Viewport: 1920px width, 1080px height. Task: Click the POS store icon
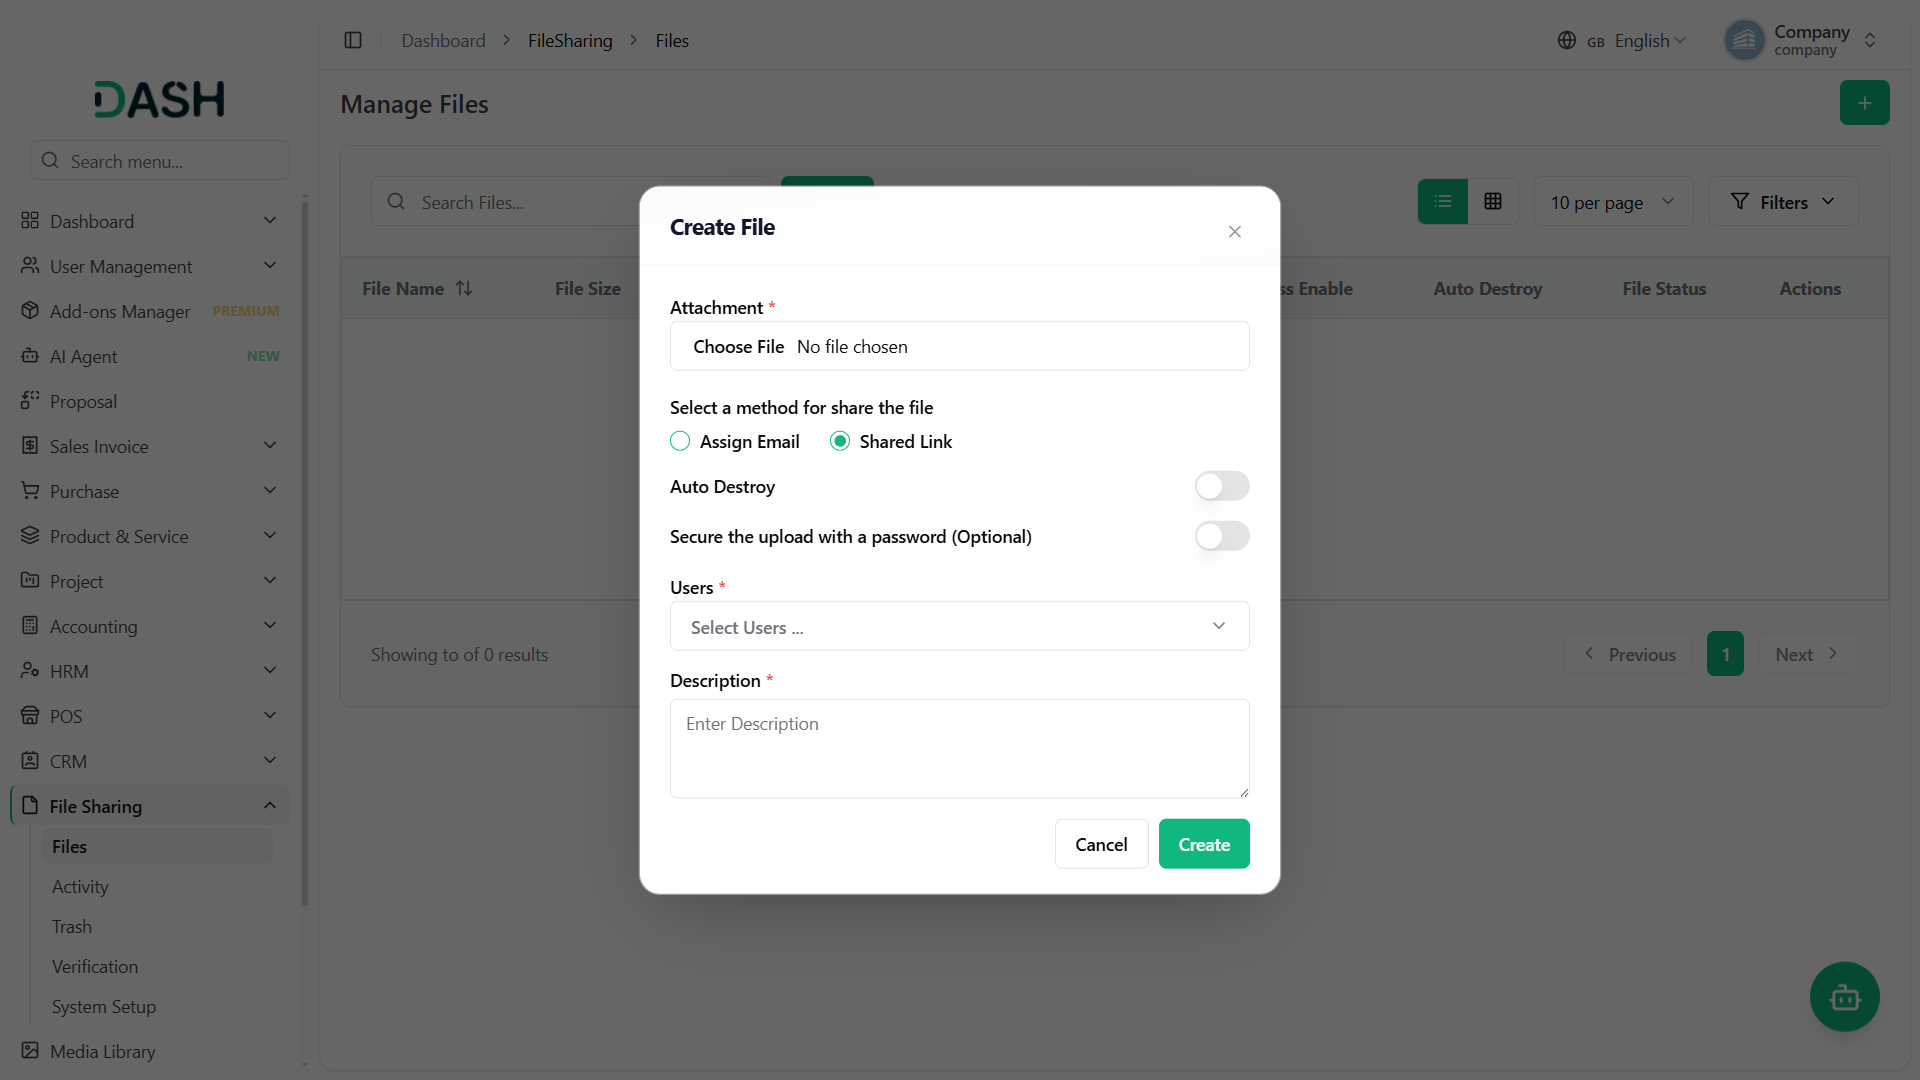[x=30, y=716]
